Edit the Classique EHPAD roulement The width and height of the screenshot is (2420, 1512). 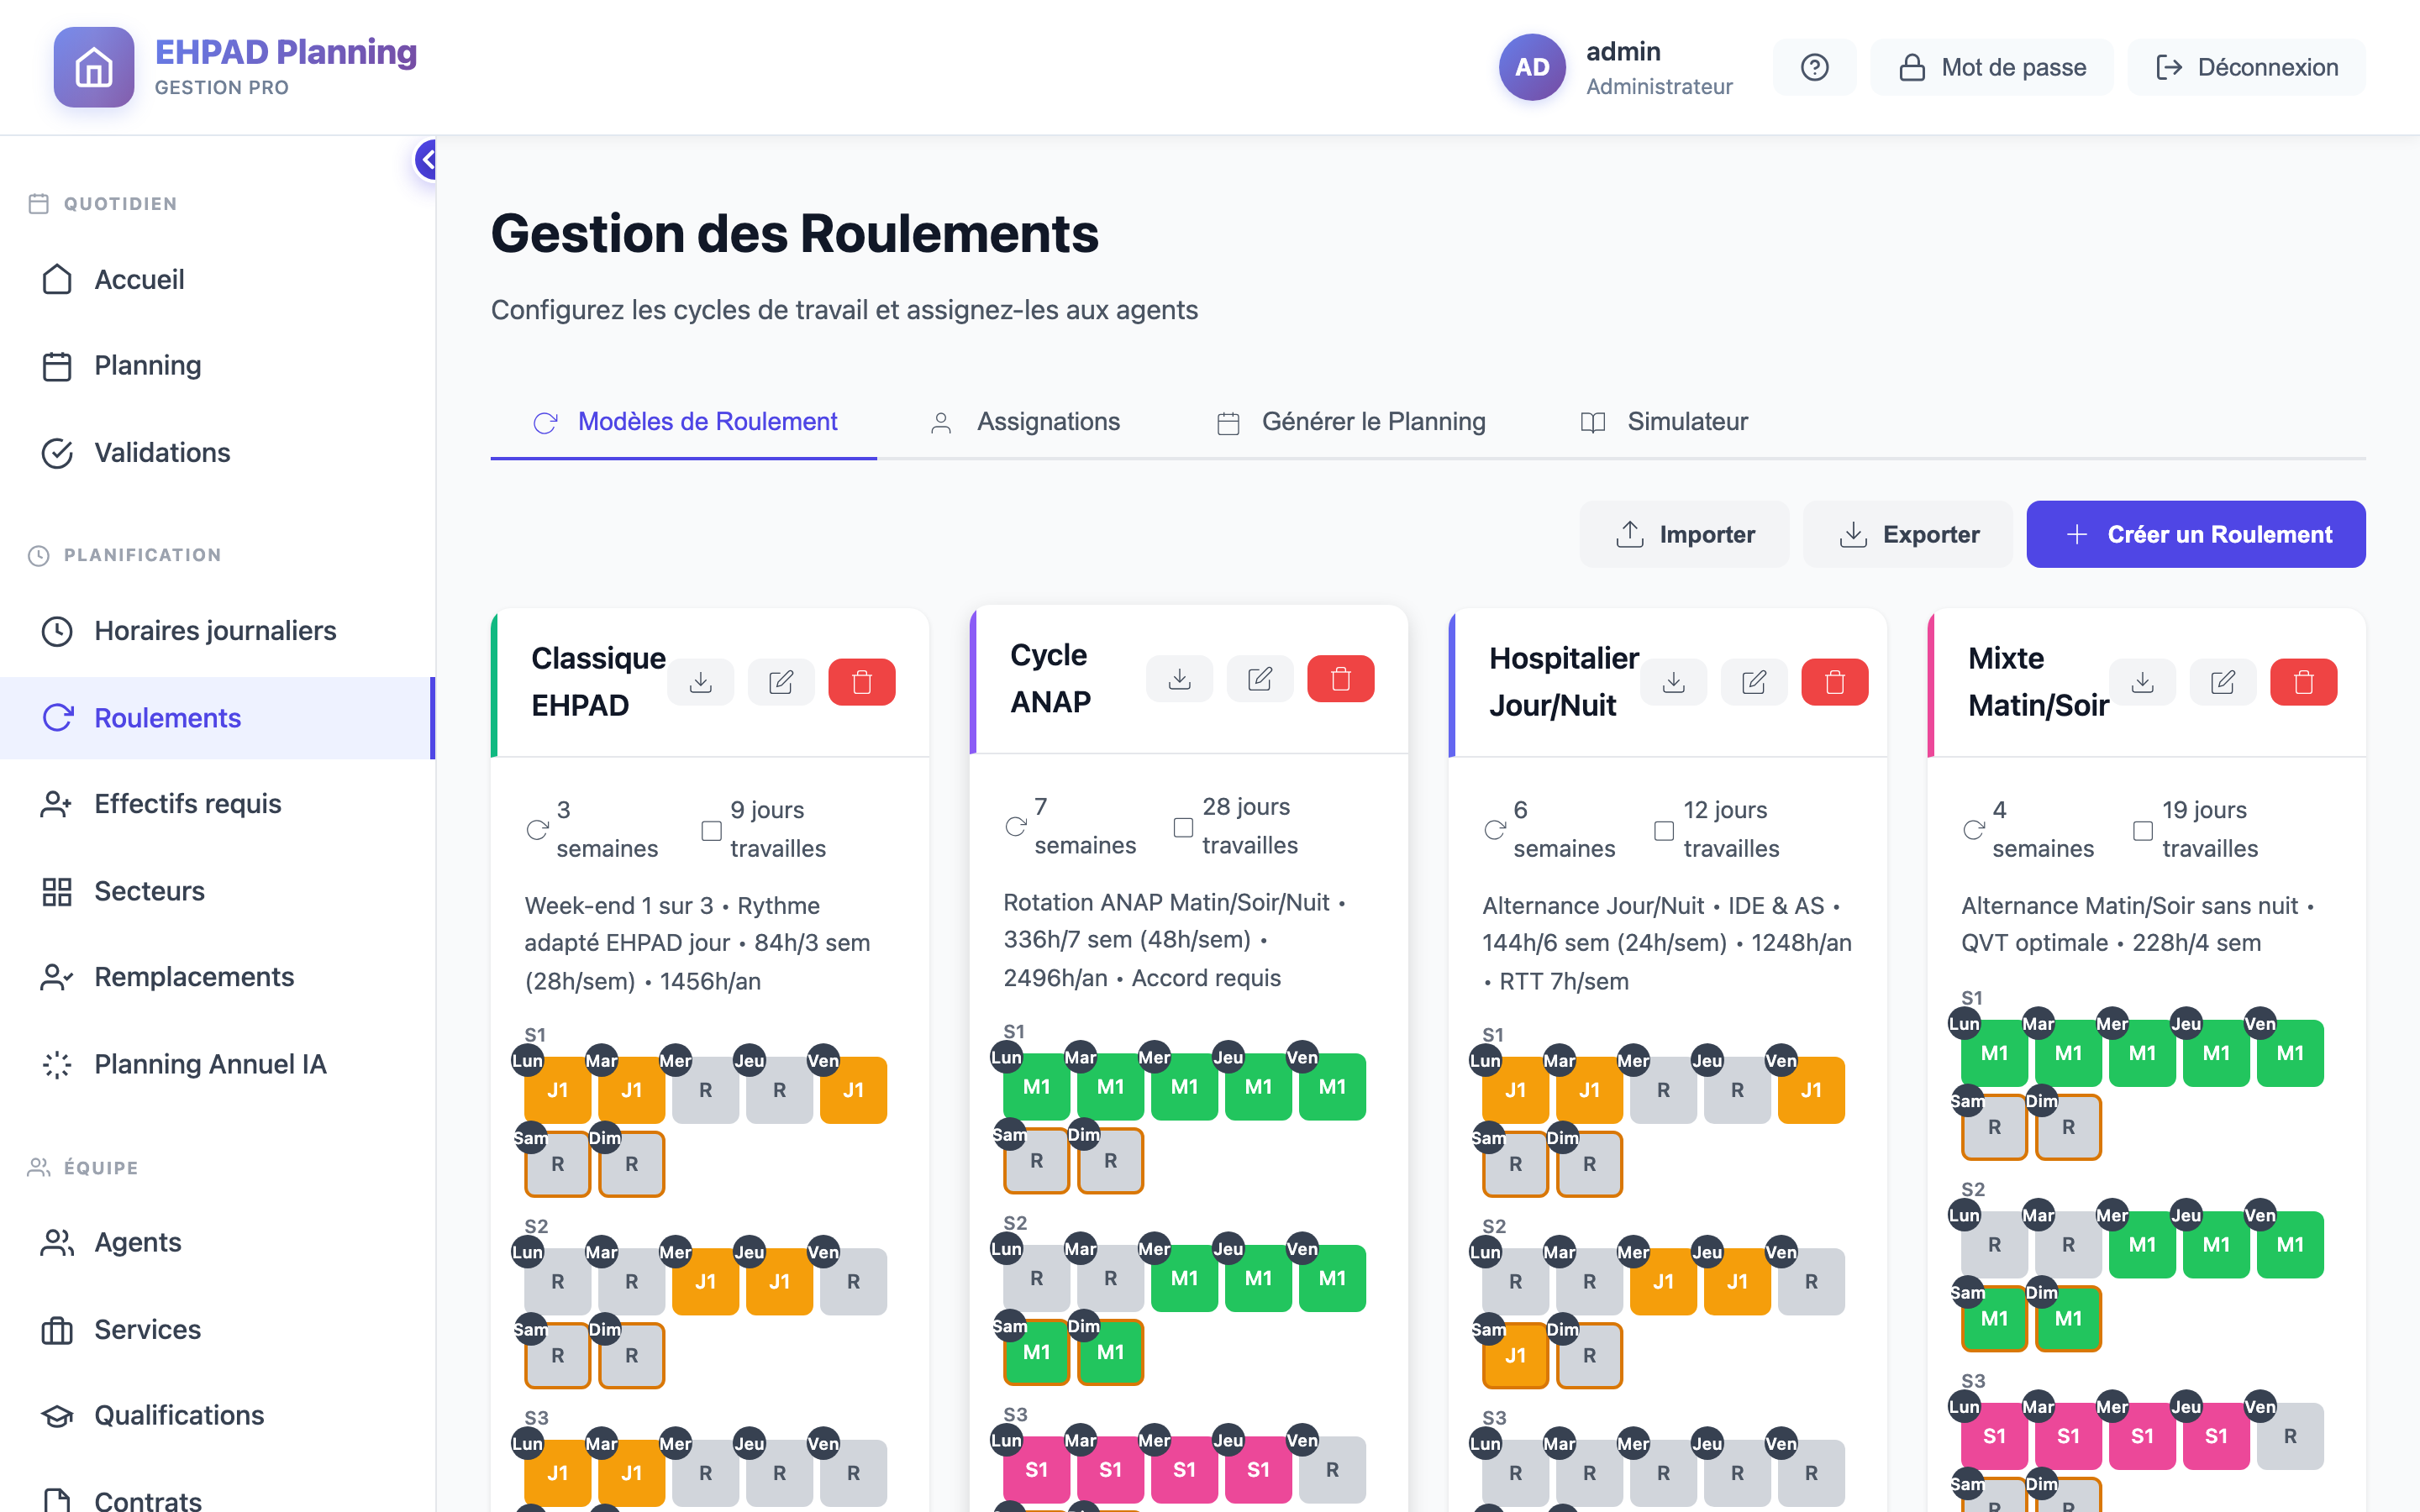[x=781, y=682]
